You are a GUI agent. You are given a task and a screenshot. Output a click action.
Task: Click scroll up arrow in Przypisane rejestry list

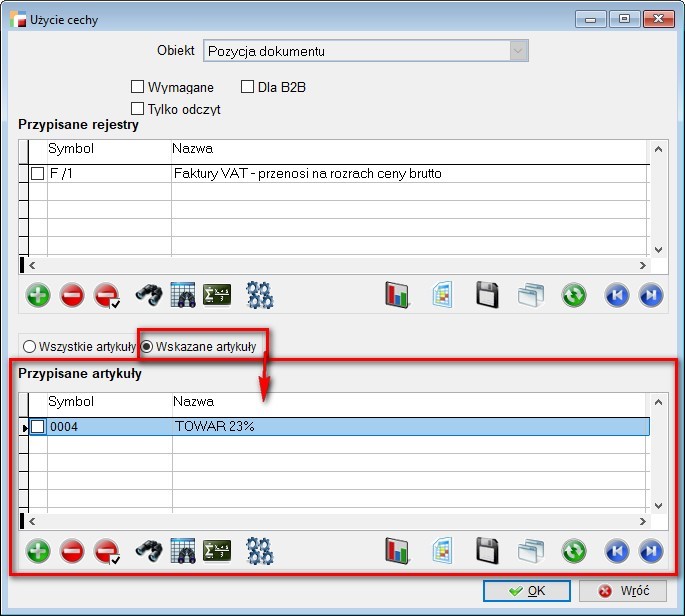659,149
